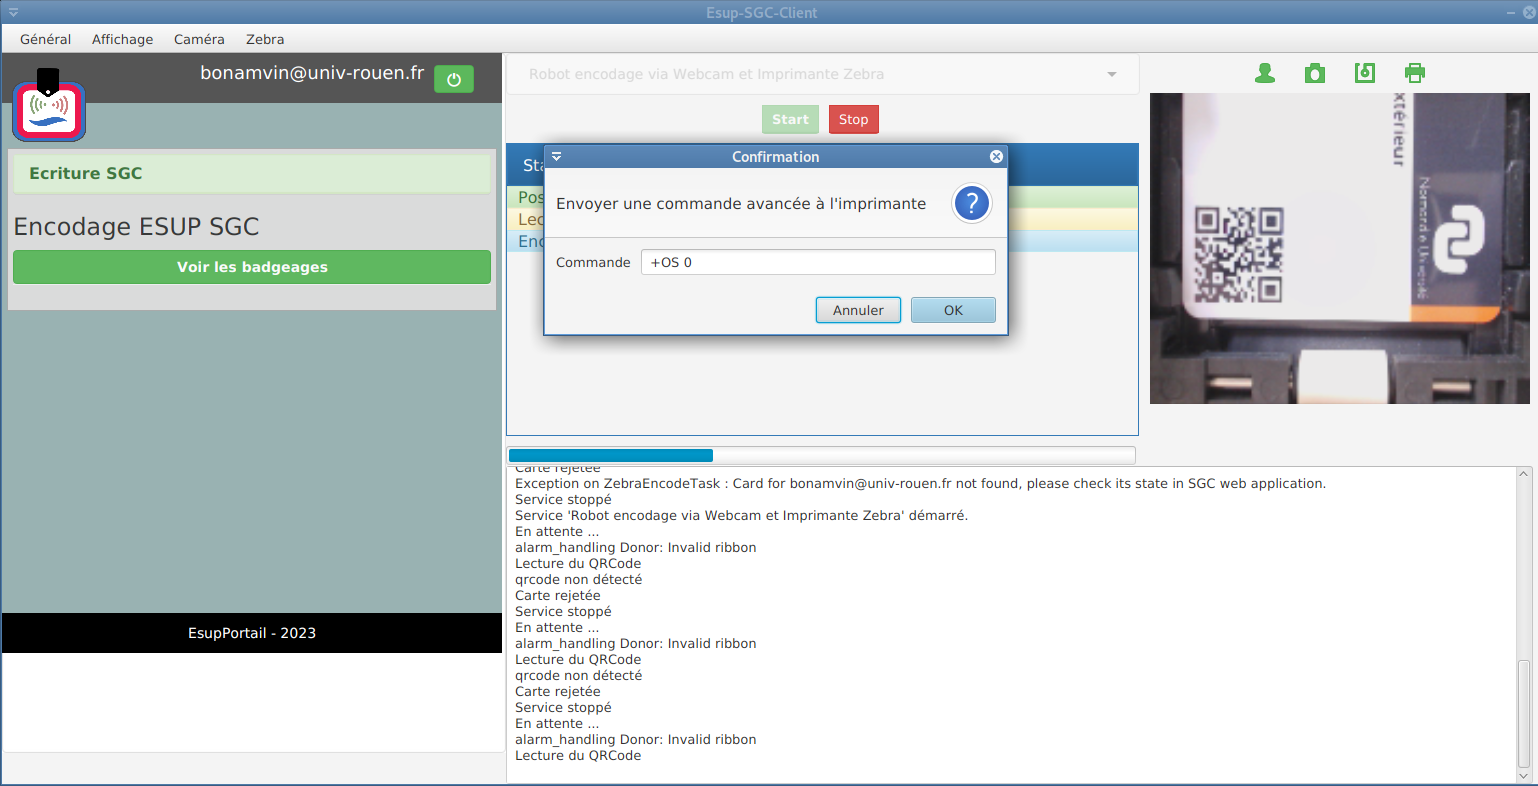Viewport: 1538px width, 786px height.
Task: Open the main window title bar menu
Action: (x=13, y=13)
